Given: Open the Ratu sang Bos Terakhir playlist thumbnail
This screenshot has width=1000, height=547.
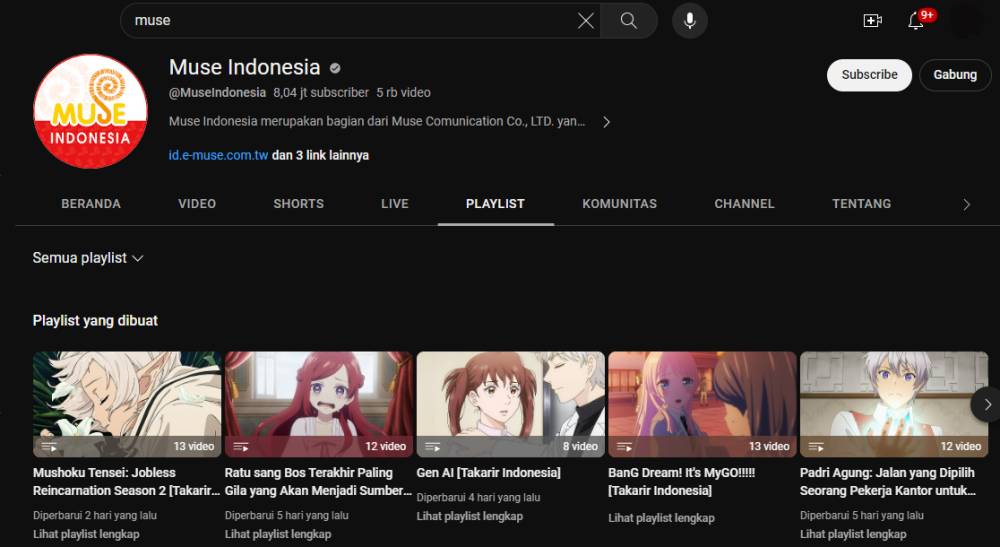Looking at the screenshot, I should 319,404.
